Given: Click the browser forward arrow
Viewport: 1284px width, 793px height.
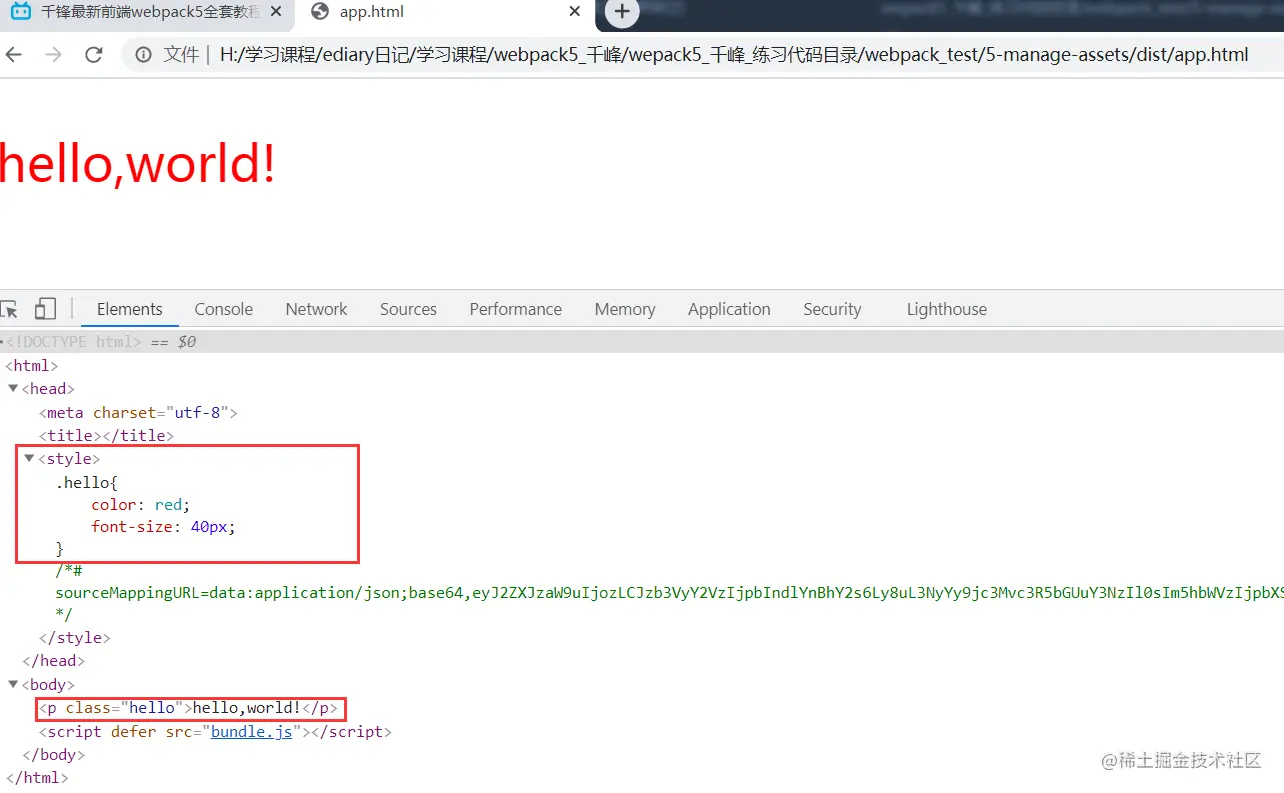Looking at the screenshot, I should [x=53, y=54].
